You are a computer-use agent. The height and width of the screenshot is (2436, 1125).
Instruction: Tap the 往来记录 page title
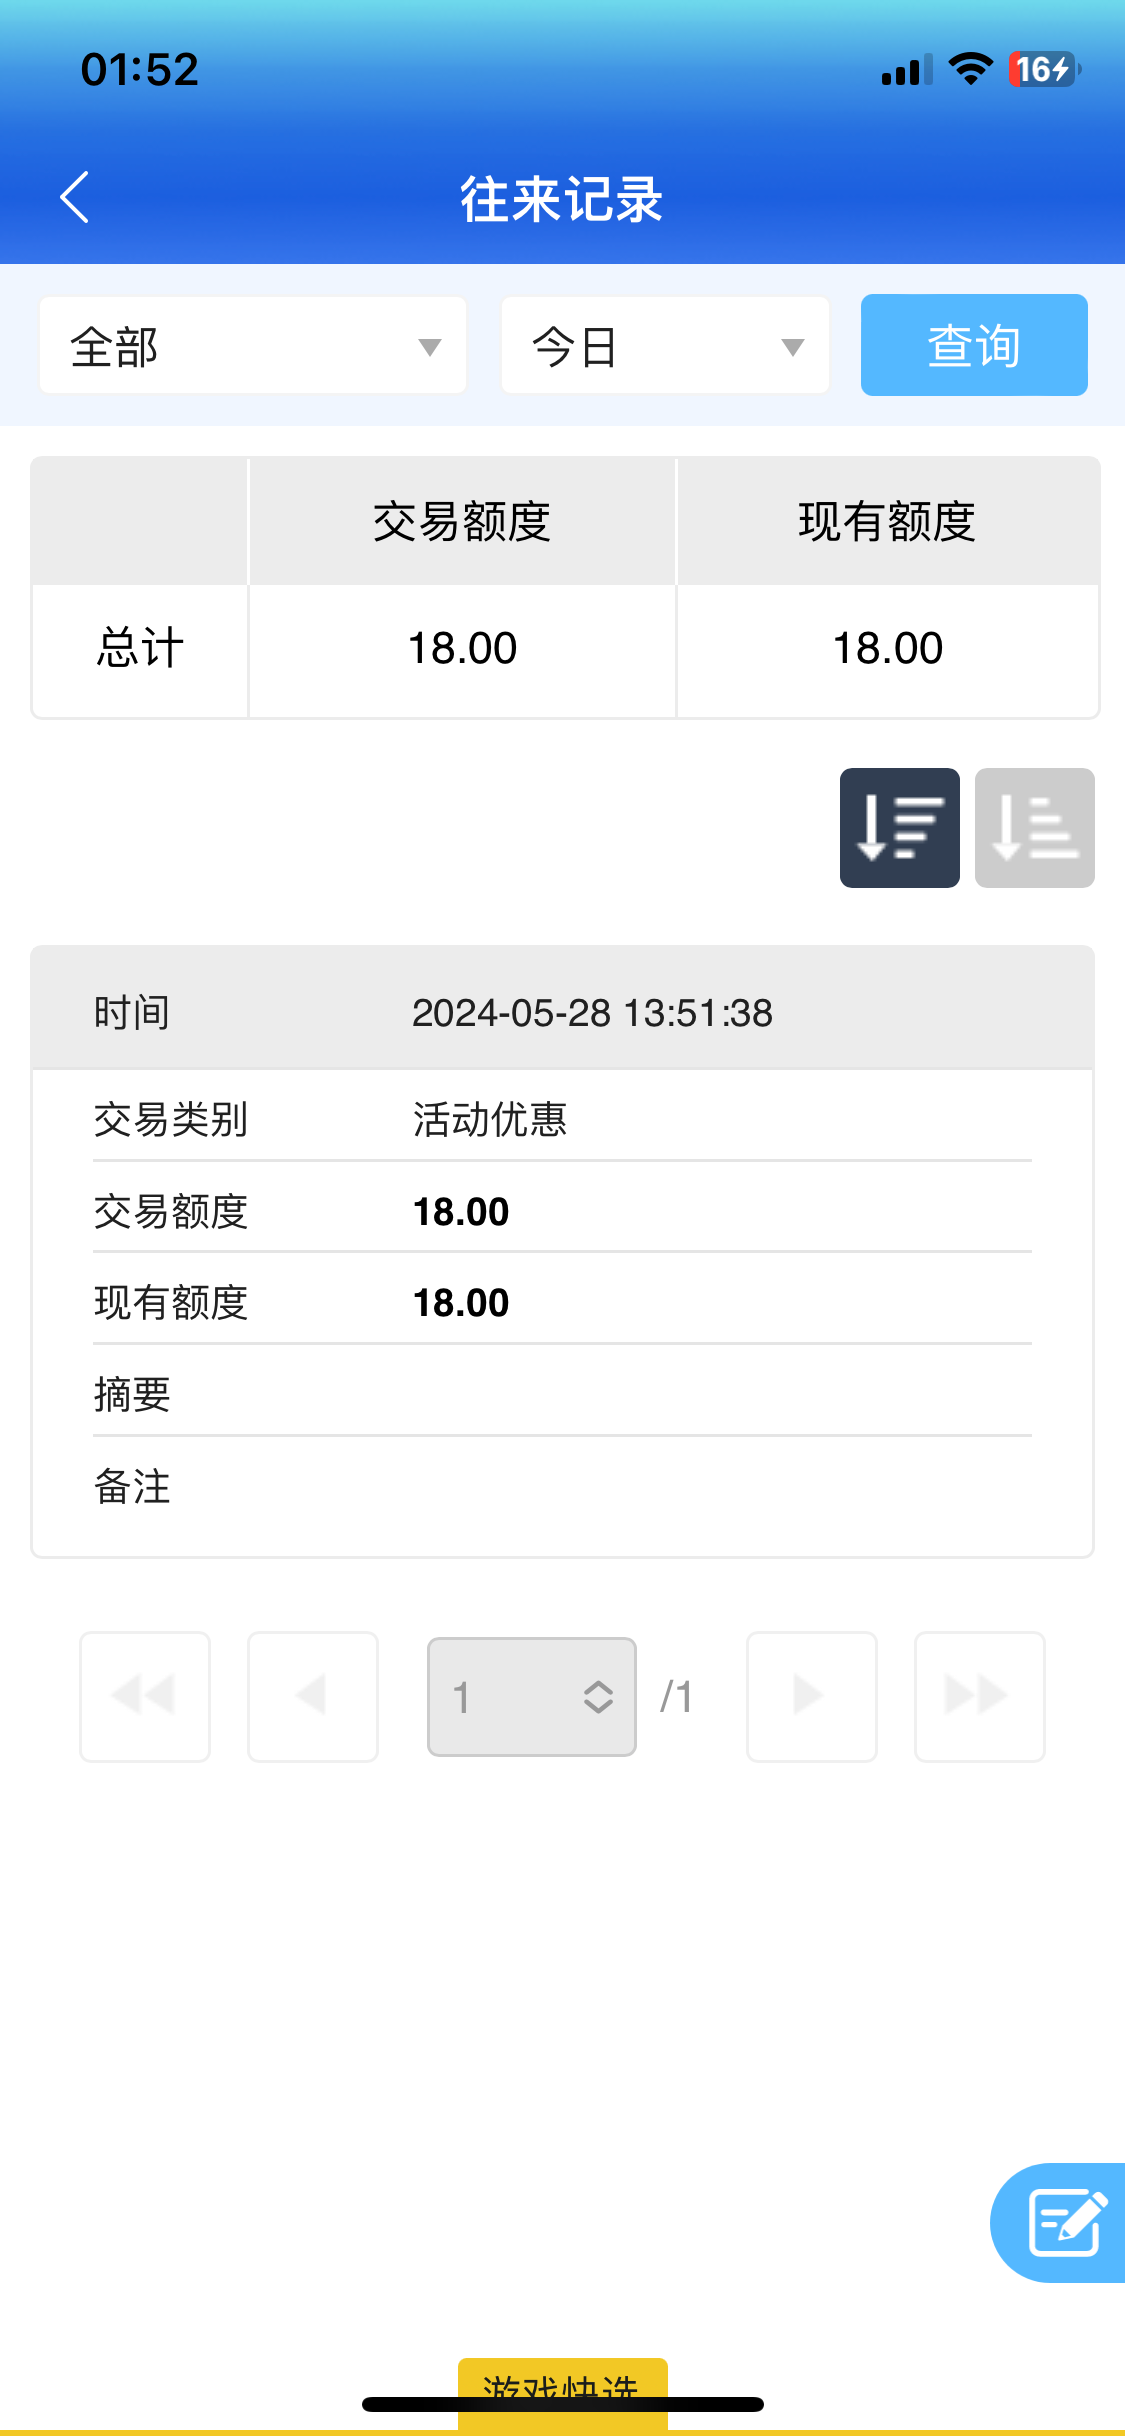pos(562,199)
